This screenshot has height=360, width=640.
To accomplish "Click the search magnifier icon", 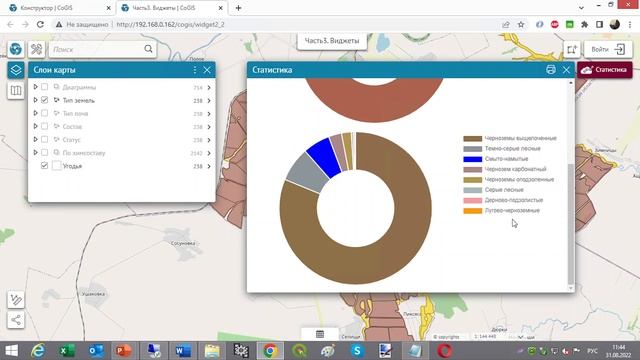I will (x=148, y=49).
